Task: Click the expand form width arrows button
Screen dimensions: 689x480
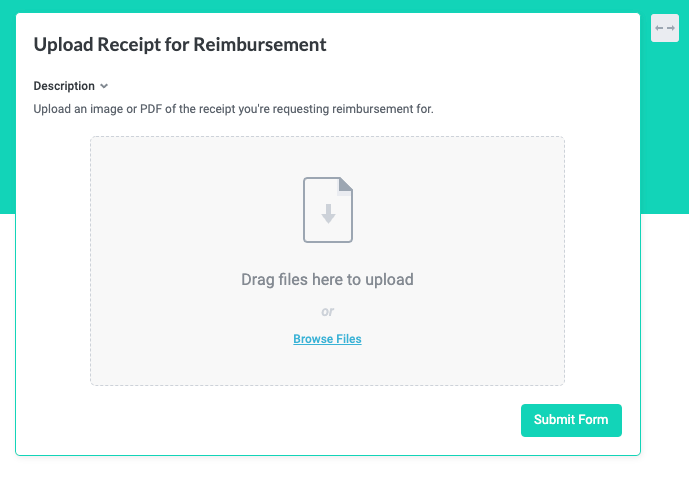Action: click(665, 28)
